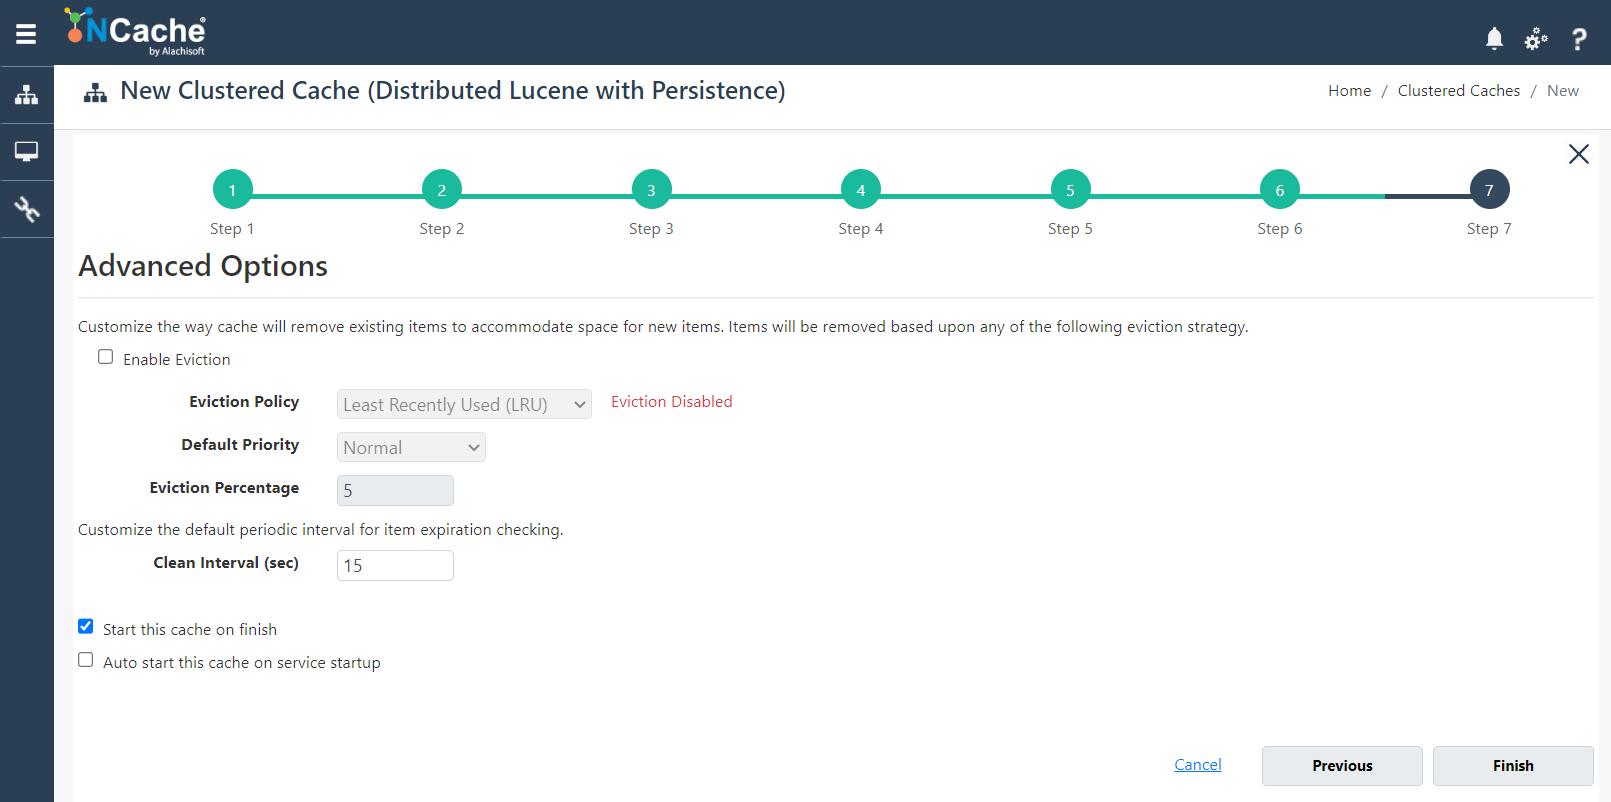Focus the Clean Interval input field
1611x802 pixels.
coord(395,565)
